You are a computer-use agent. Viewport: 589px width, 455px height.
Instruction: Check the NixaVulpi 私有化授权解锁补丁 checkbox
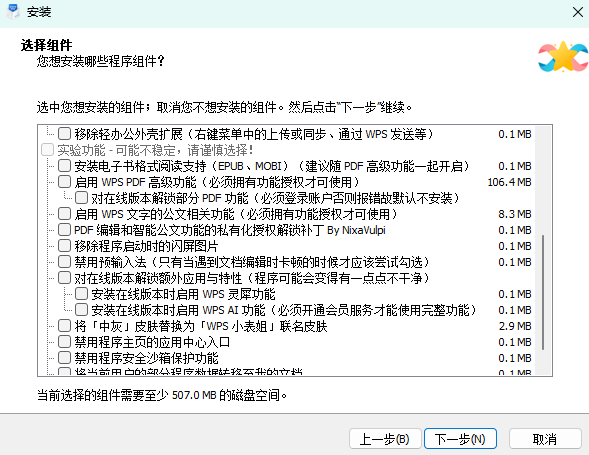pos(64,230)
